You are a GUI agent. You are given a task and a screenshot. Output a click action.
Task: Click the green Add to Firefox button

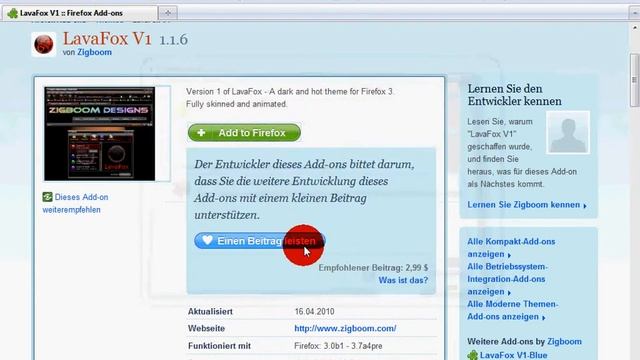[x=244, y=133]
